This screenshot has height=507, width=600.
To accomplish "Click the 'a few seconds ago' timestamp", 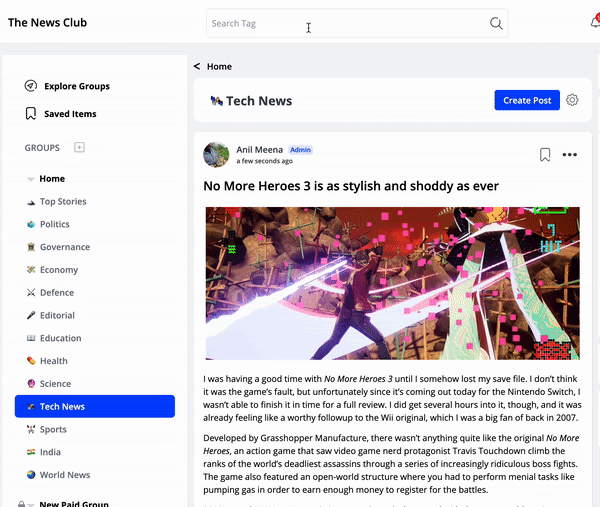I will pyautogui.click(x=264, y=161).
